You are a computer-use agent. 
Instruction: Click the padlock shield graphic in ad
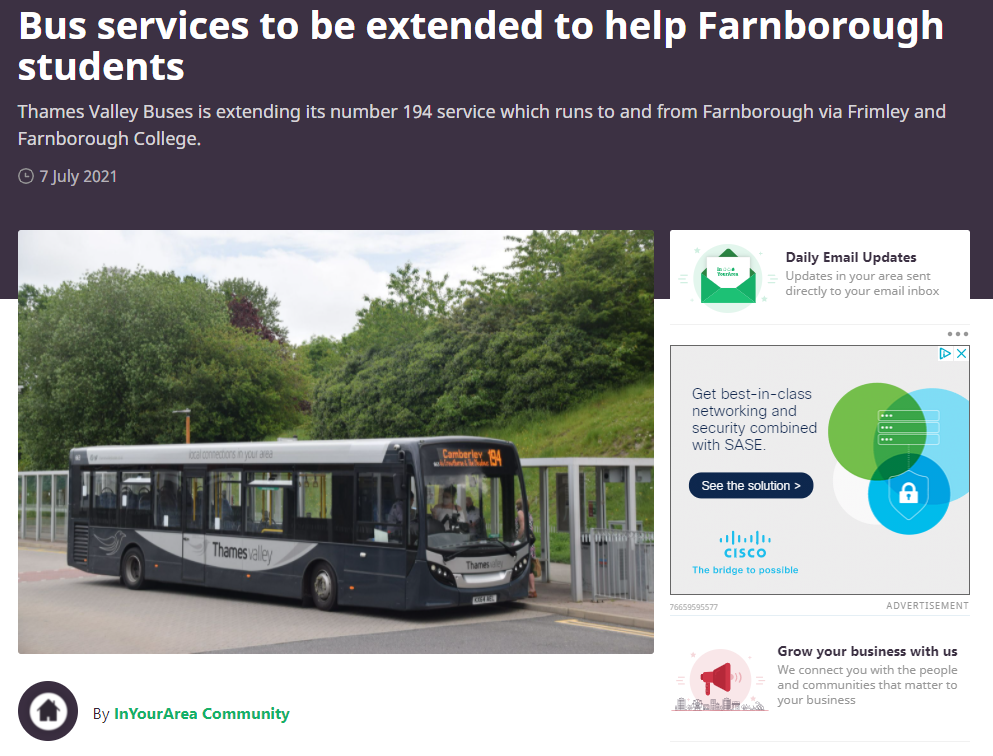(908, 495)
